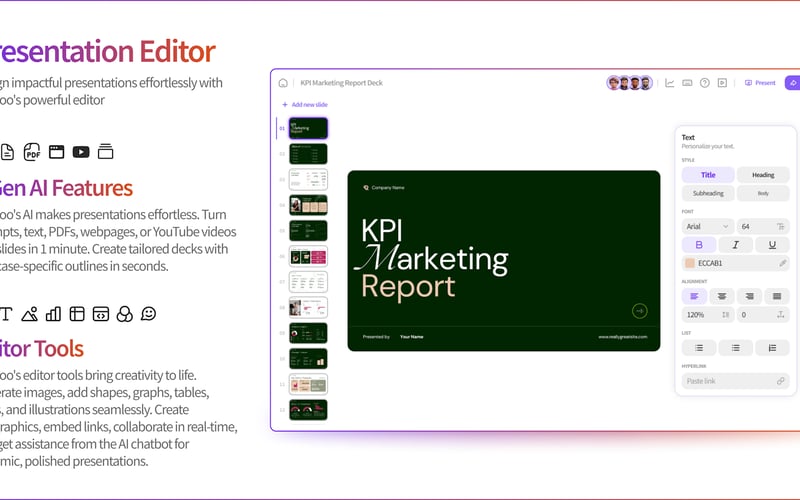Click the line height field showing 120%
The height and width of the screenshot is (500, 800).
[708, 315]
